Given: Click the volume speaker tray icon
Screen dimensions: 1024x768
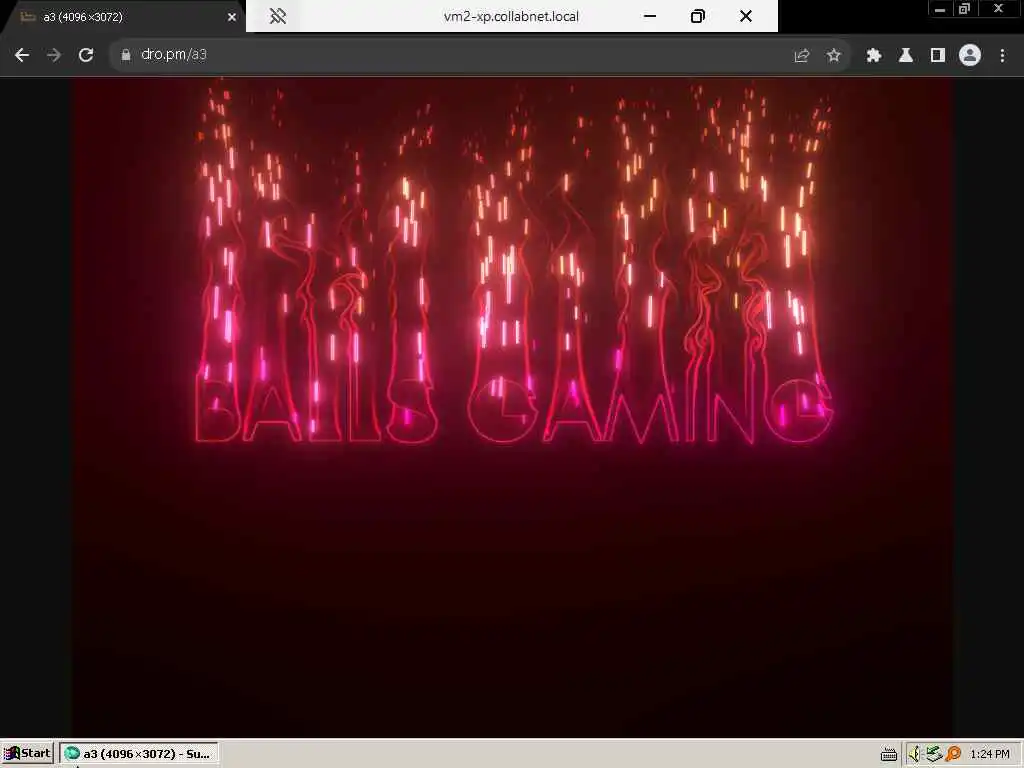Looking at the screenshot, I should [914, 754].
